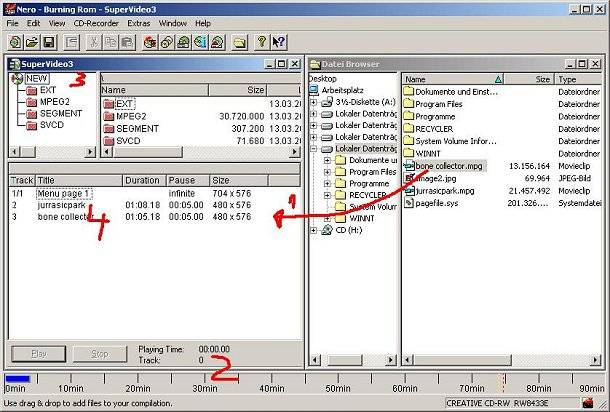Sort file browser by Name column
610x412 pixels.
pyautogui.click(x=453, y=79)
